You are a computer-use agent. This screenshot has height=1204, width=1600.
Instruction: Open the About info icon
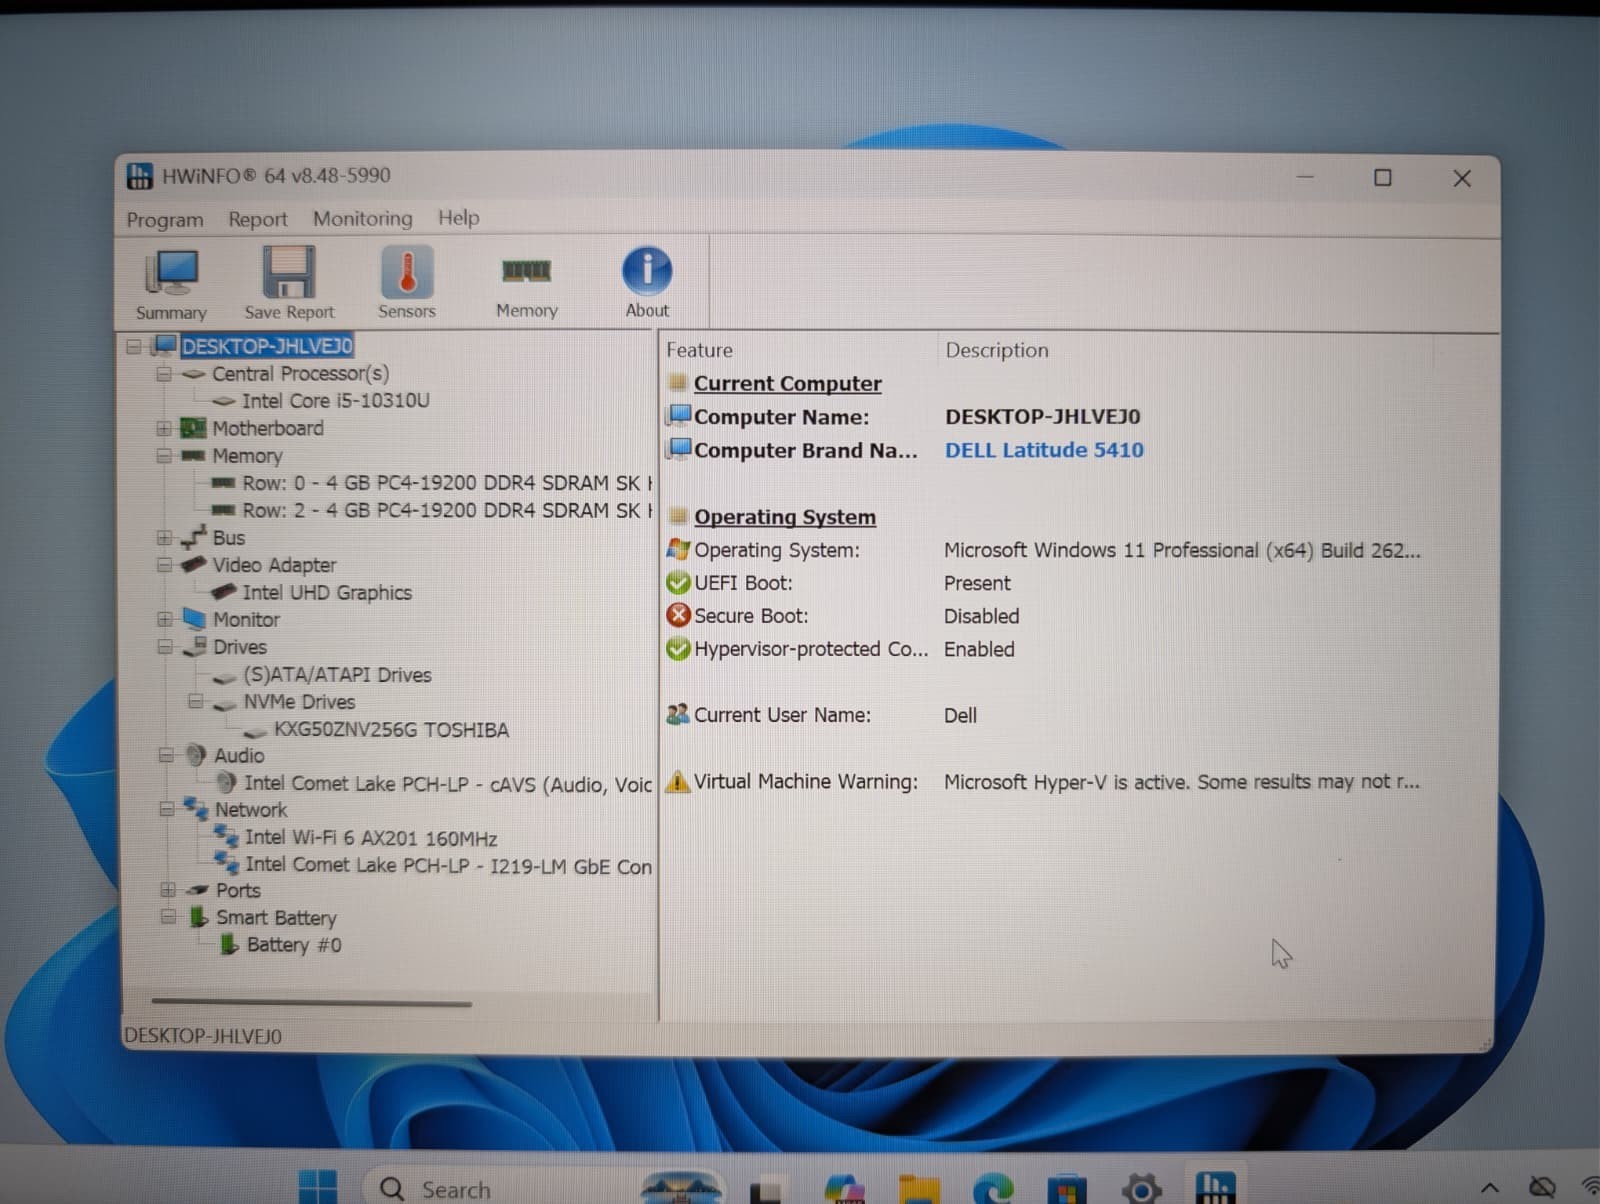(647, 270)
